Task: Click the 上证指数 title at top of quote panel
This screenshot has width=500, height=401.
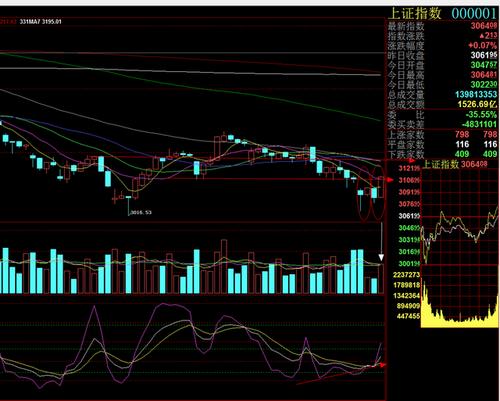Action: 415,13
